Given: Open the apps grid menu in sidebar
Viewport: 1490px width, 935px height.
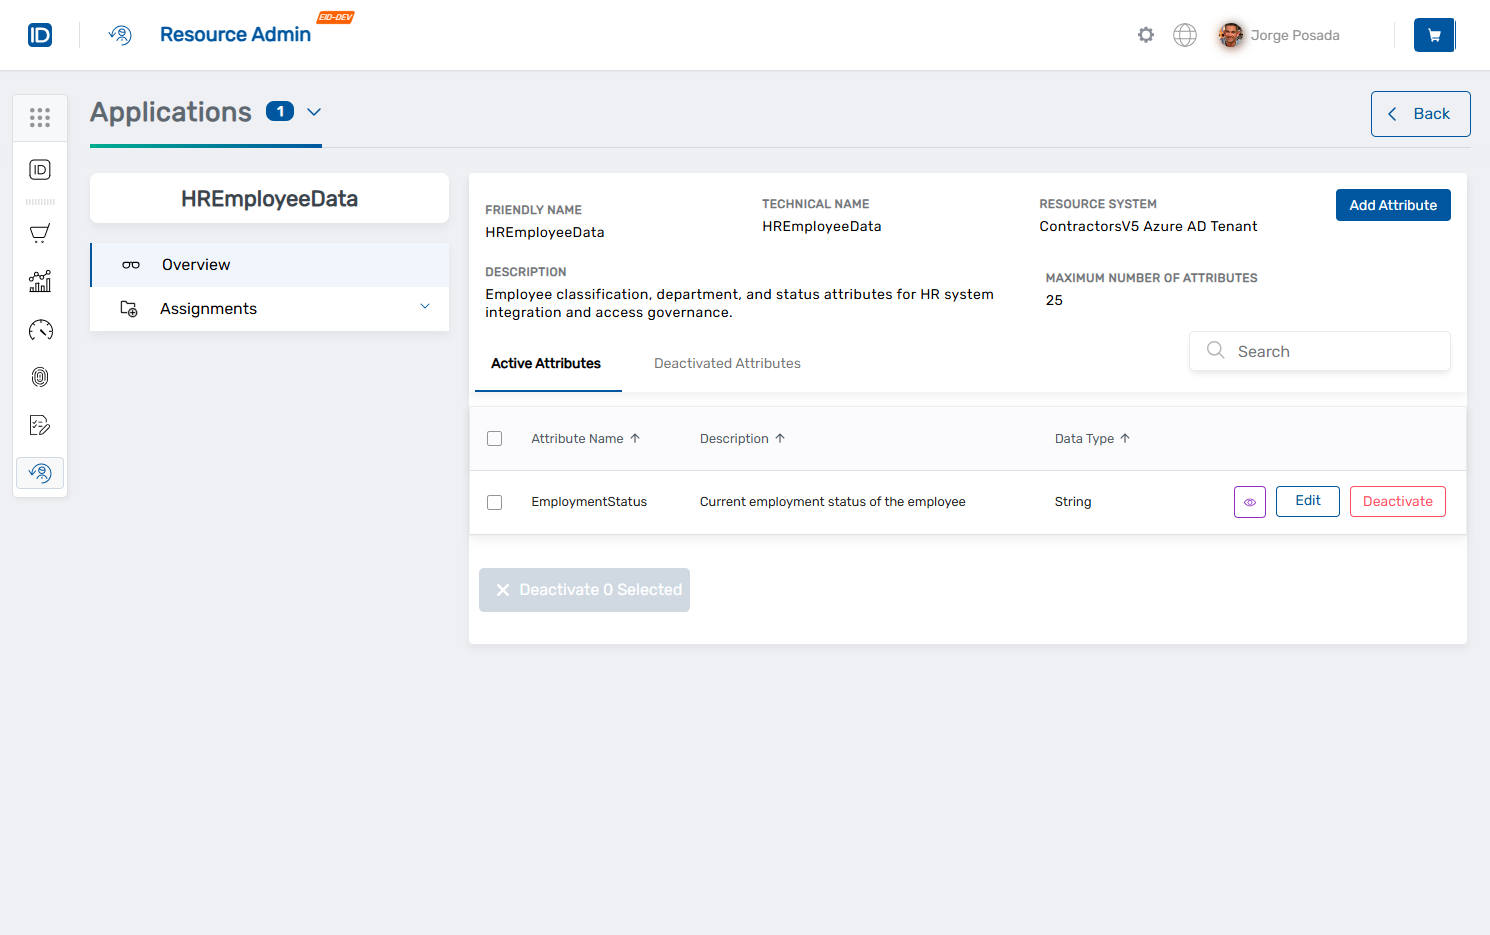Looking at the screenshot, I should coord(40,117).
